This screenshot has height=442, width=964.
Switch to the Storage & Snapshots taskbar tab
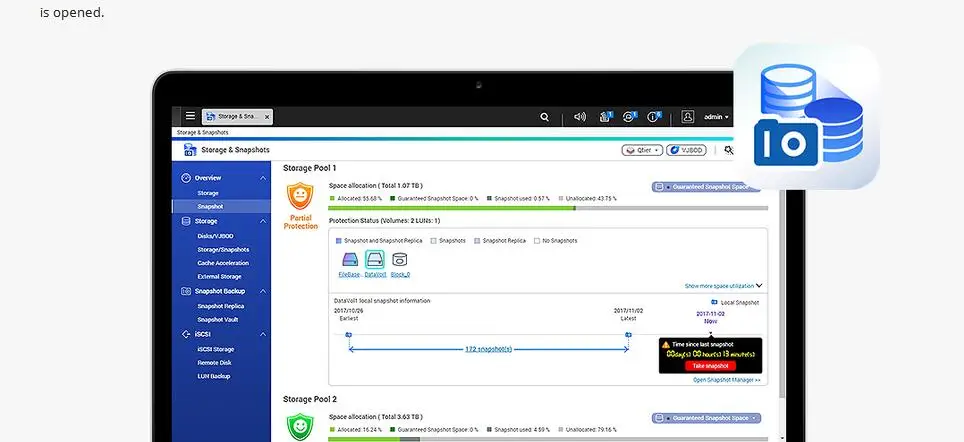tap(237, 116)
